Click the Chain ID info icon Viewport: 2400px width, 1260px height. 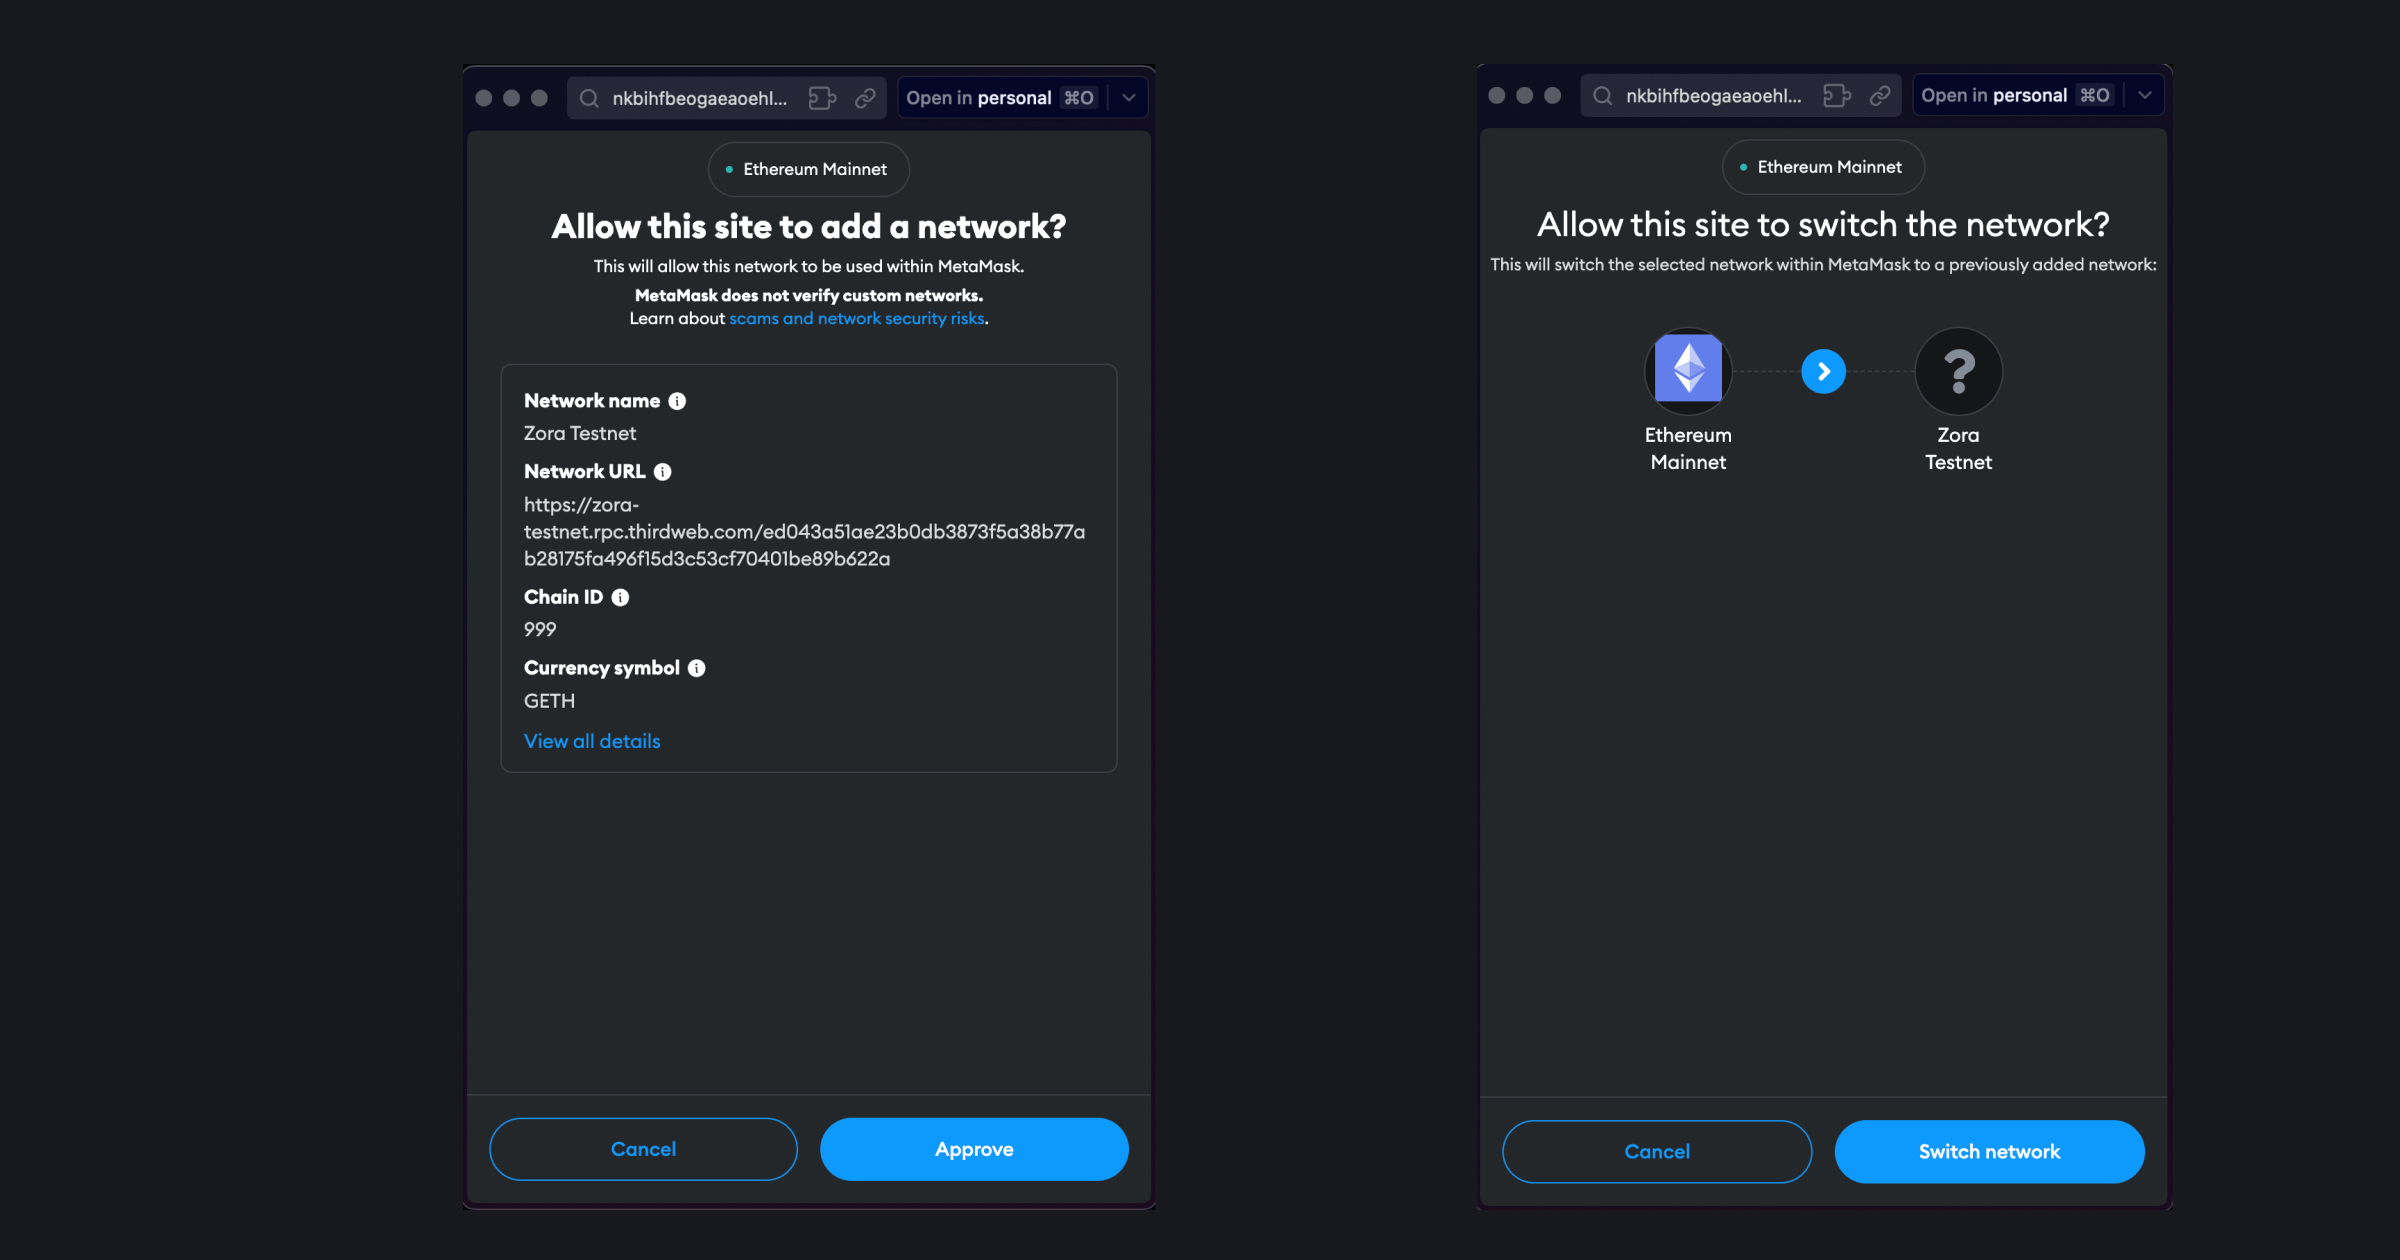620,596
